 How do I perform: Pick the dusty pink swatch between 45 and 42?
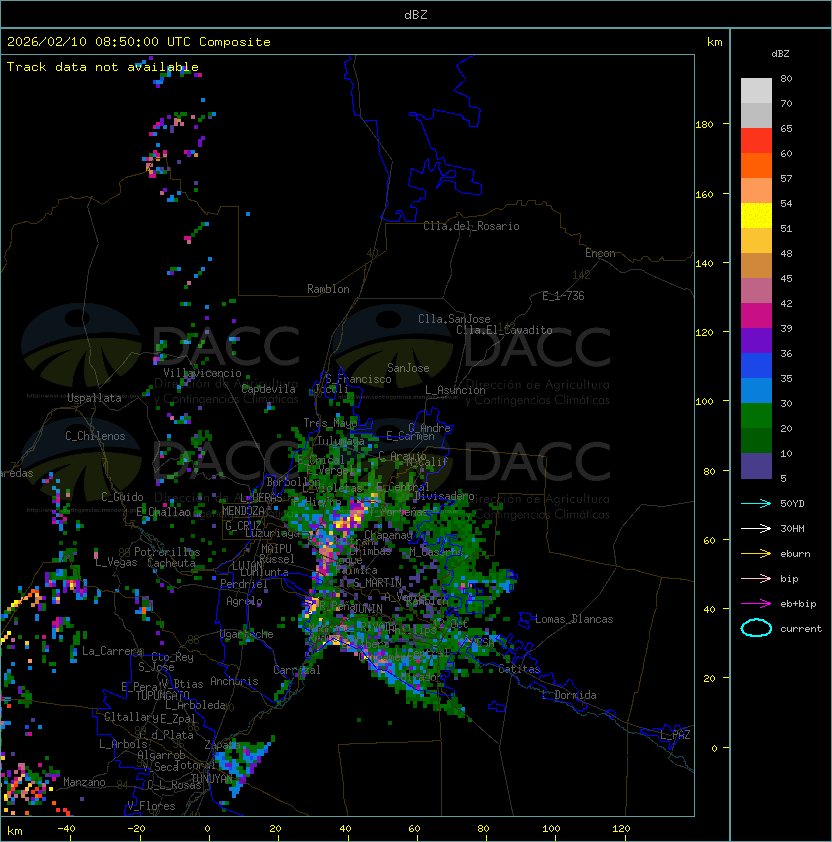coord(756,291)
